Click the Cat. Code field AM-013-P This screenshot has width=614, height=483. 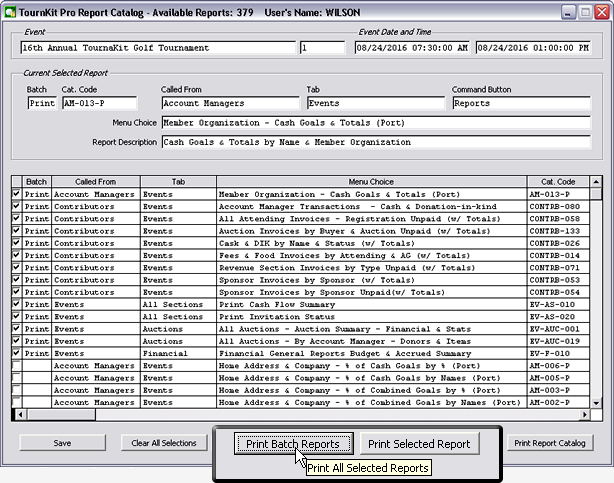tap(99, 103)
